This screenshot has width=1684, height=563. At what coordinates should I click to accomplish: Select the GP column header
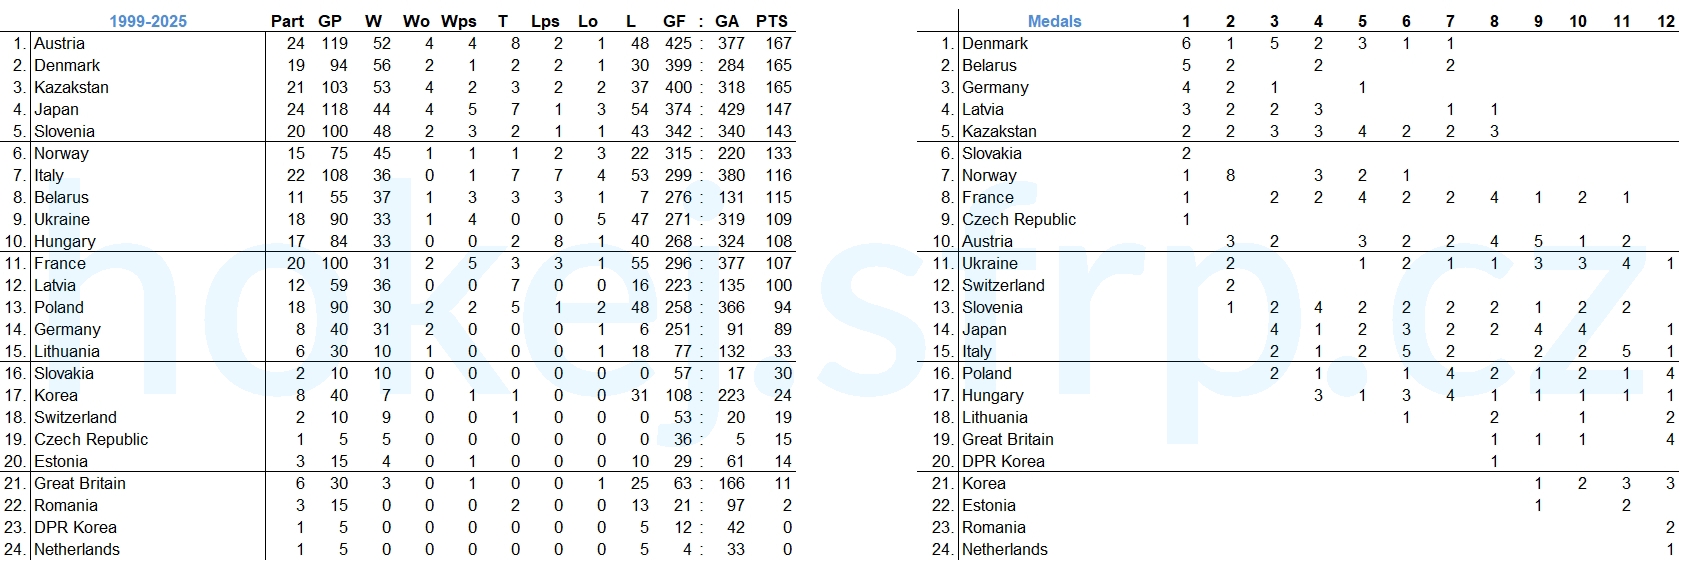coord(330,21)
